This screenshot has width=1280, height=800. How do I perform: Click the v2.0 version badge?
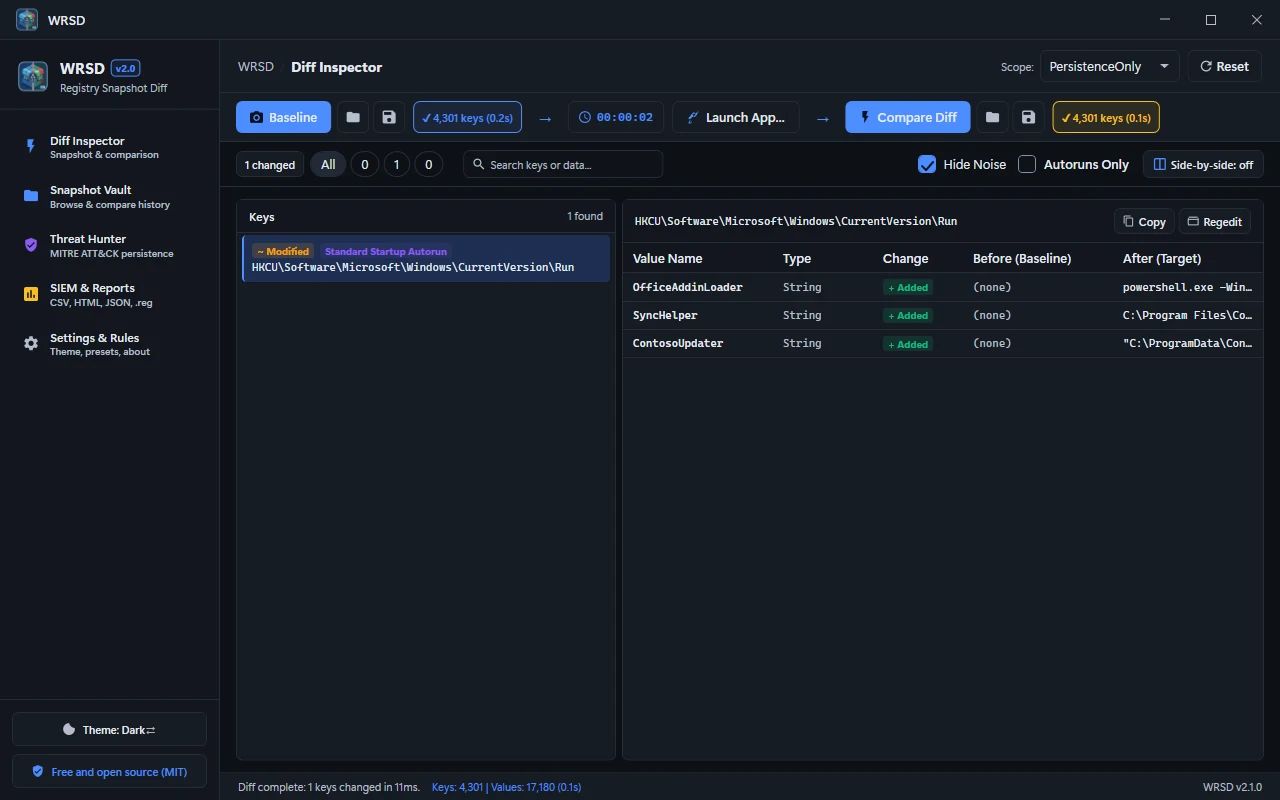pyautogui.click(x=126, y=68)
